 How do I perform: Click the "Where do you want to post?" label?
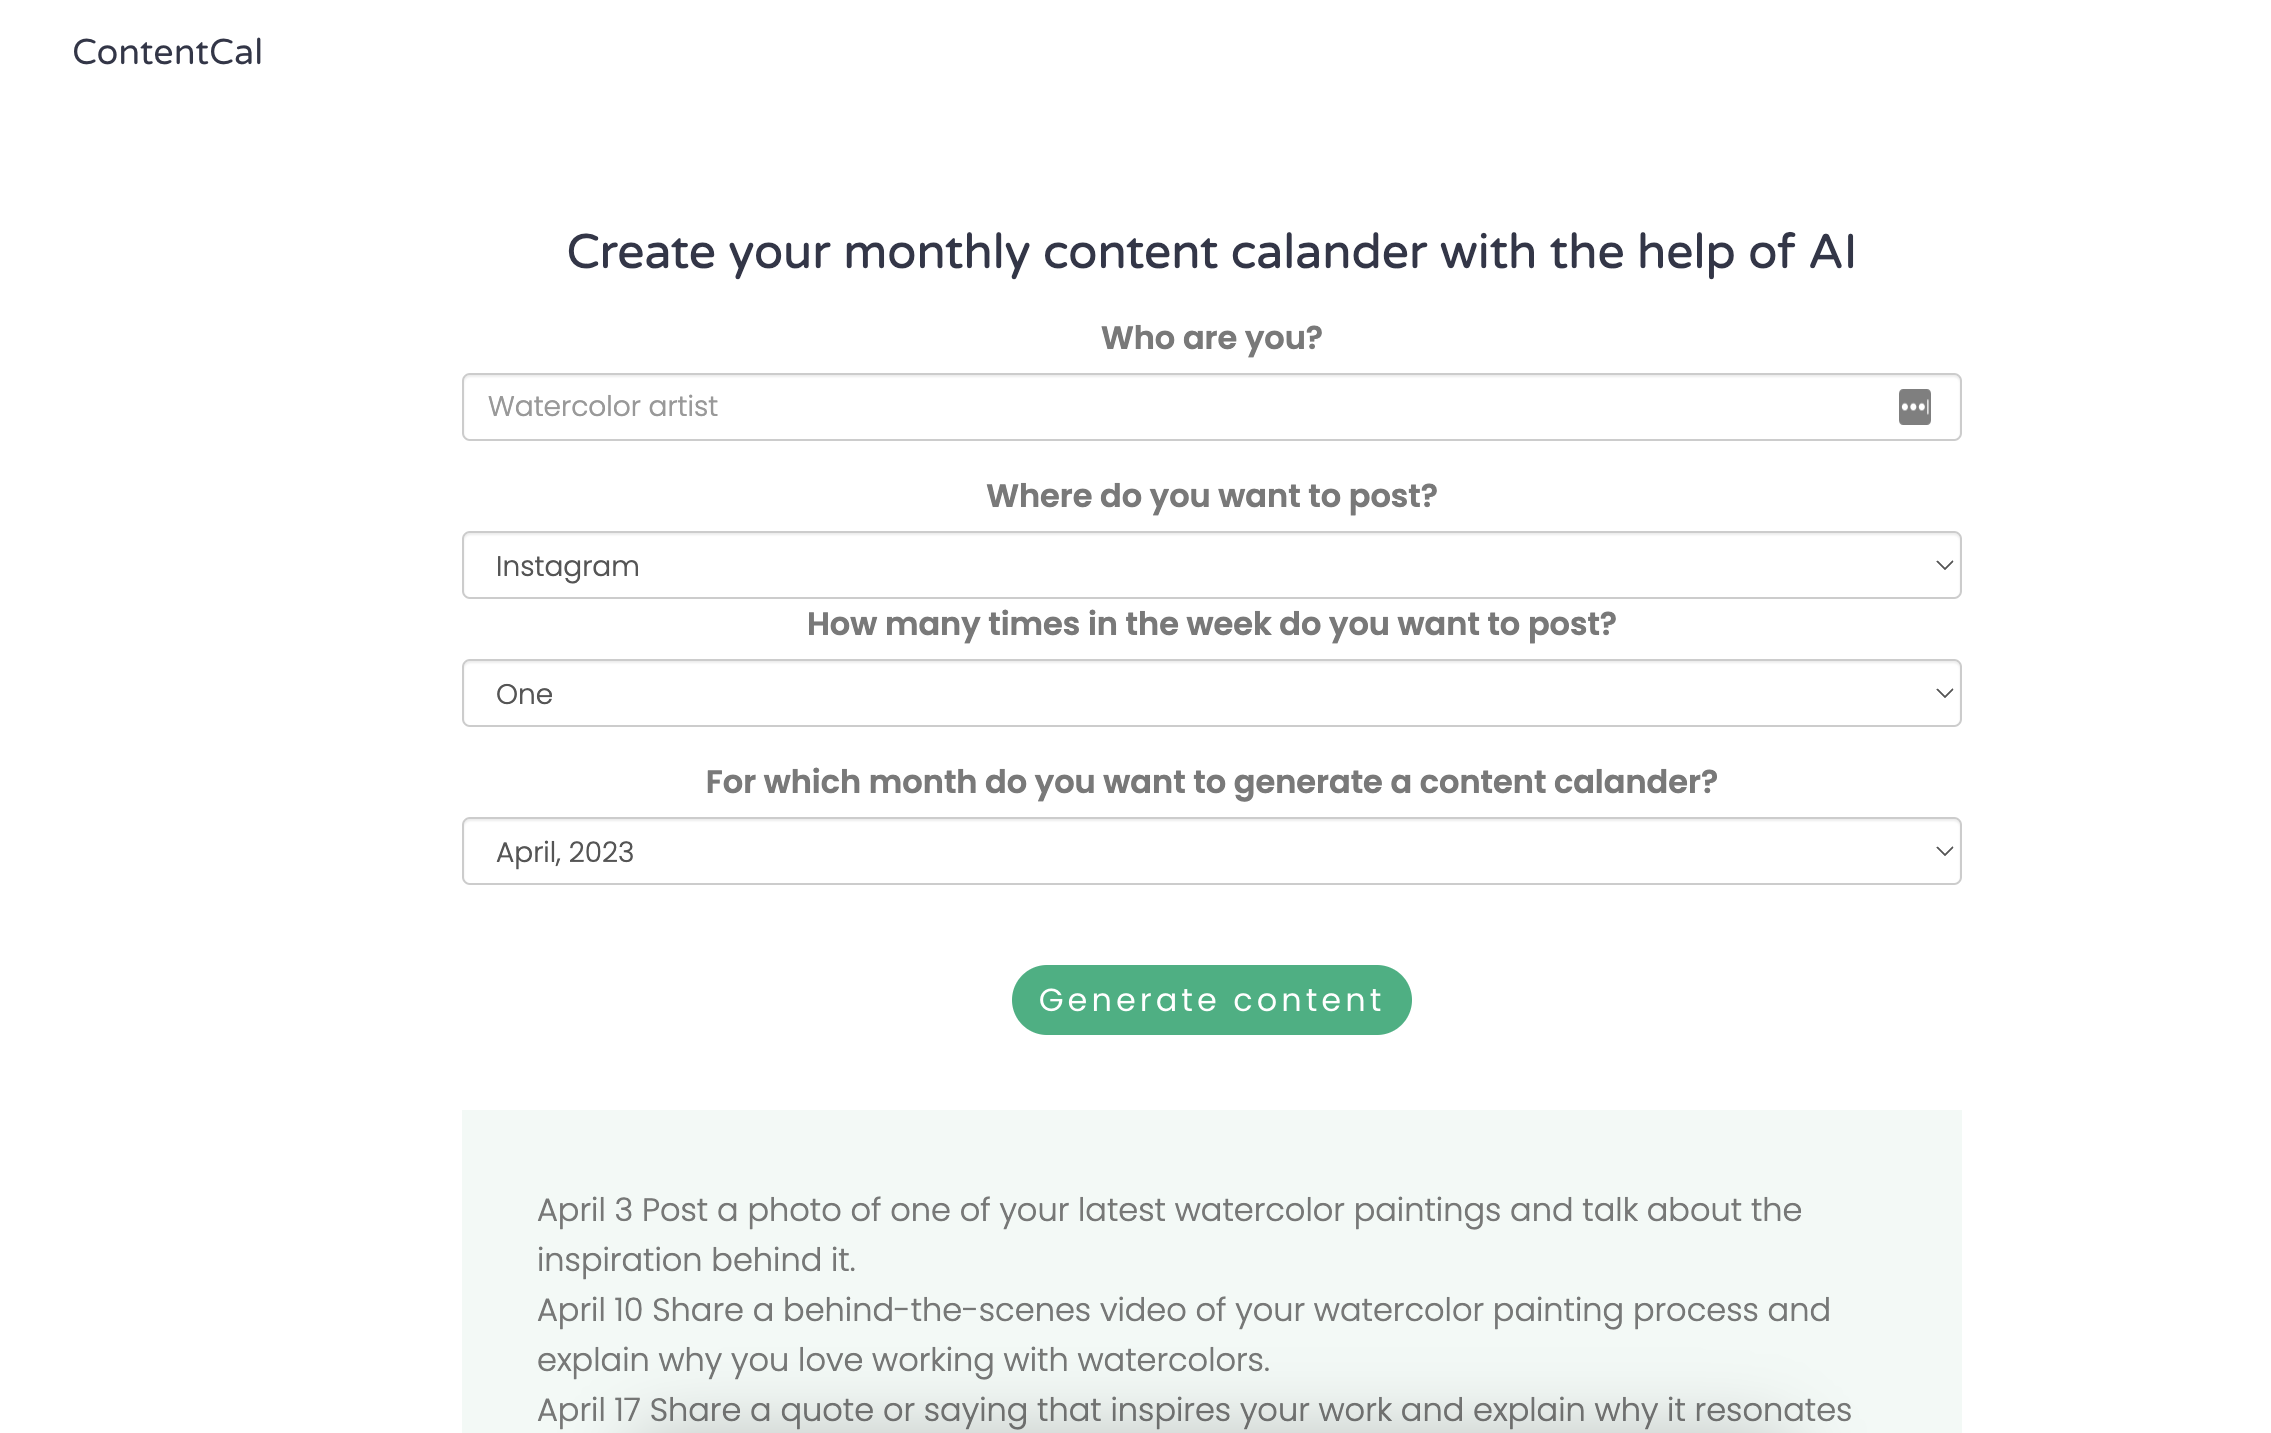tap(1211, 495)
